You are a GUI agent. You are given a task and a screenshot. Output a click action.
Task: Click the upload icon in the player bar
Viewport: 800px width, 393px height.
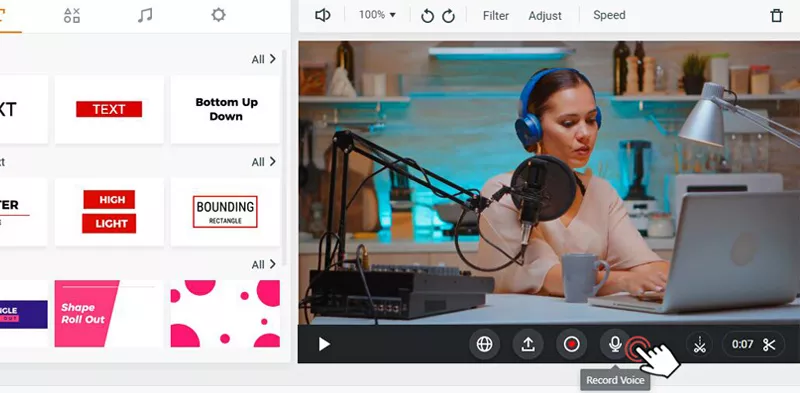pyautogui.click(x=528, y=345)
